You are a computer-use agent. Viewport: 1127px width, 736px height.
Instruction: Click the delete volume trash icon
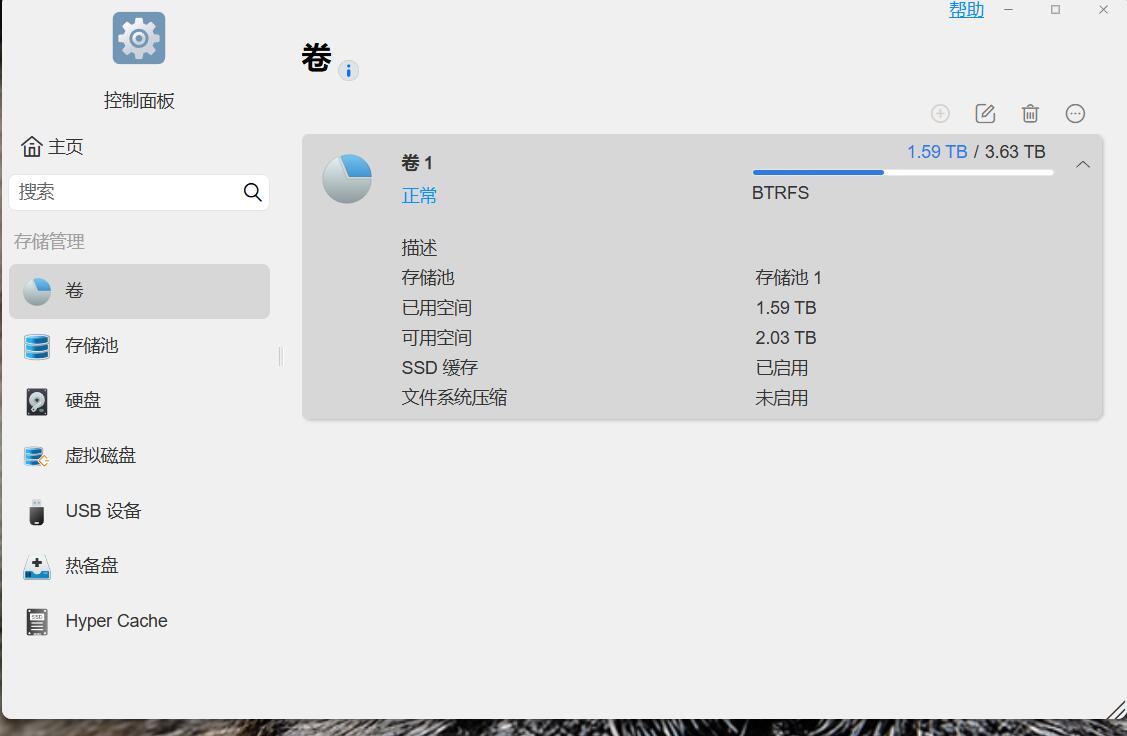(x=1030, y=114)
